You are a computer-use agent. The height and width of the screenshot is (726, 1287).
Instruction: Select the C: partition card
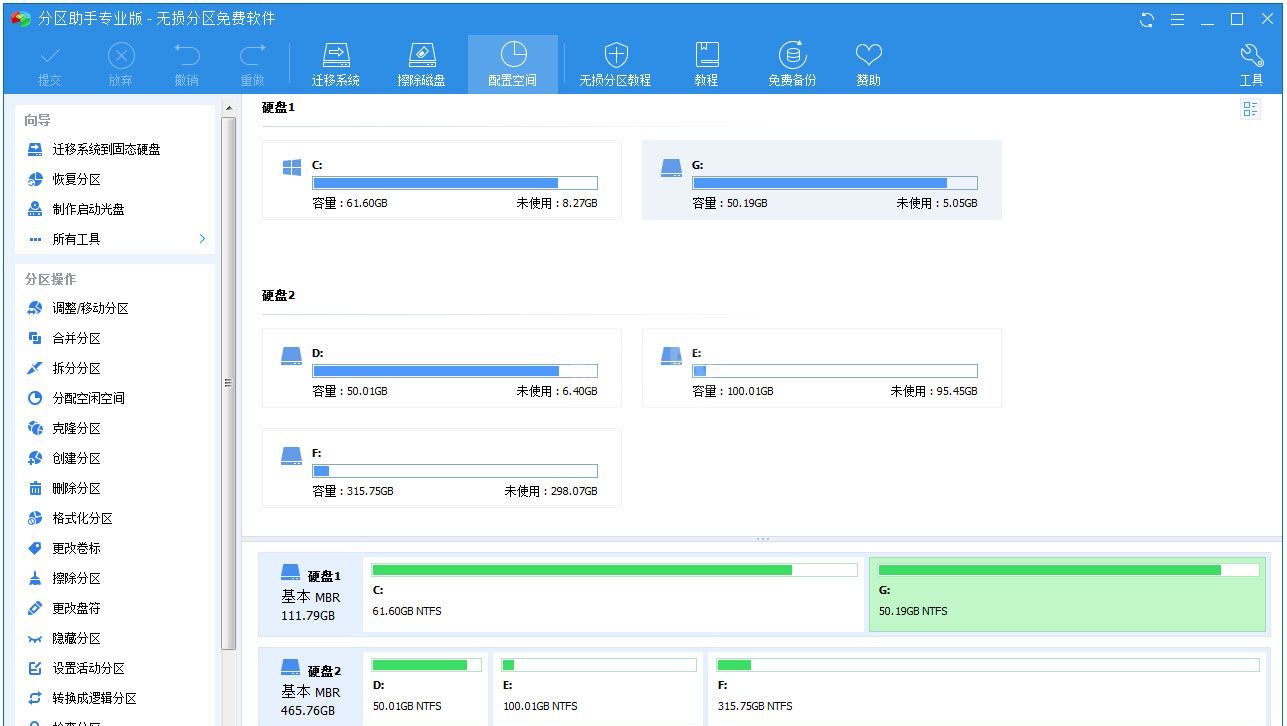(442, 180)
